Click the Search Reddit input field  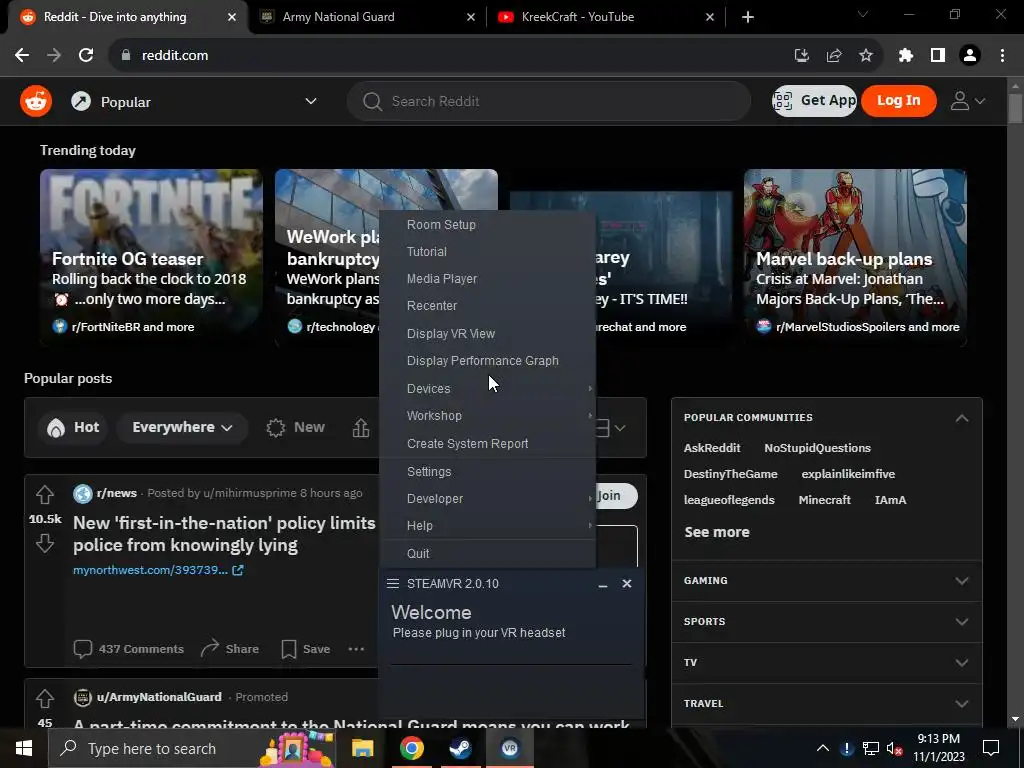click(x=549, y=101)
